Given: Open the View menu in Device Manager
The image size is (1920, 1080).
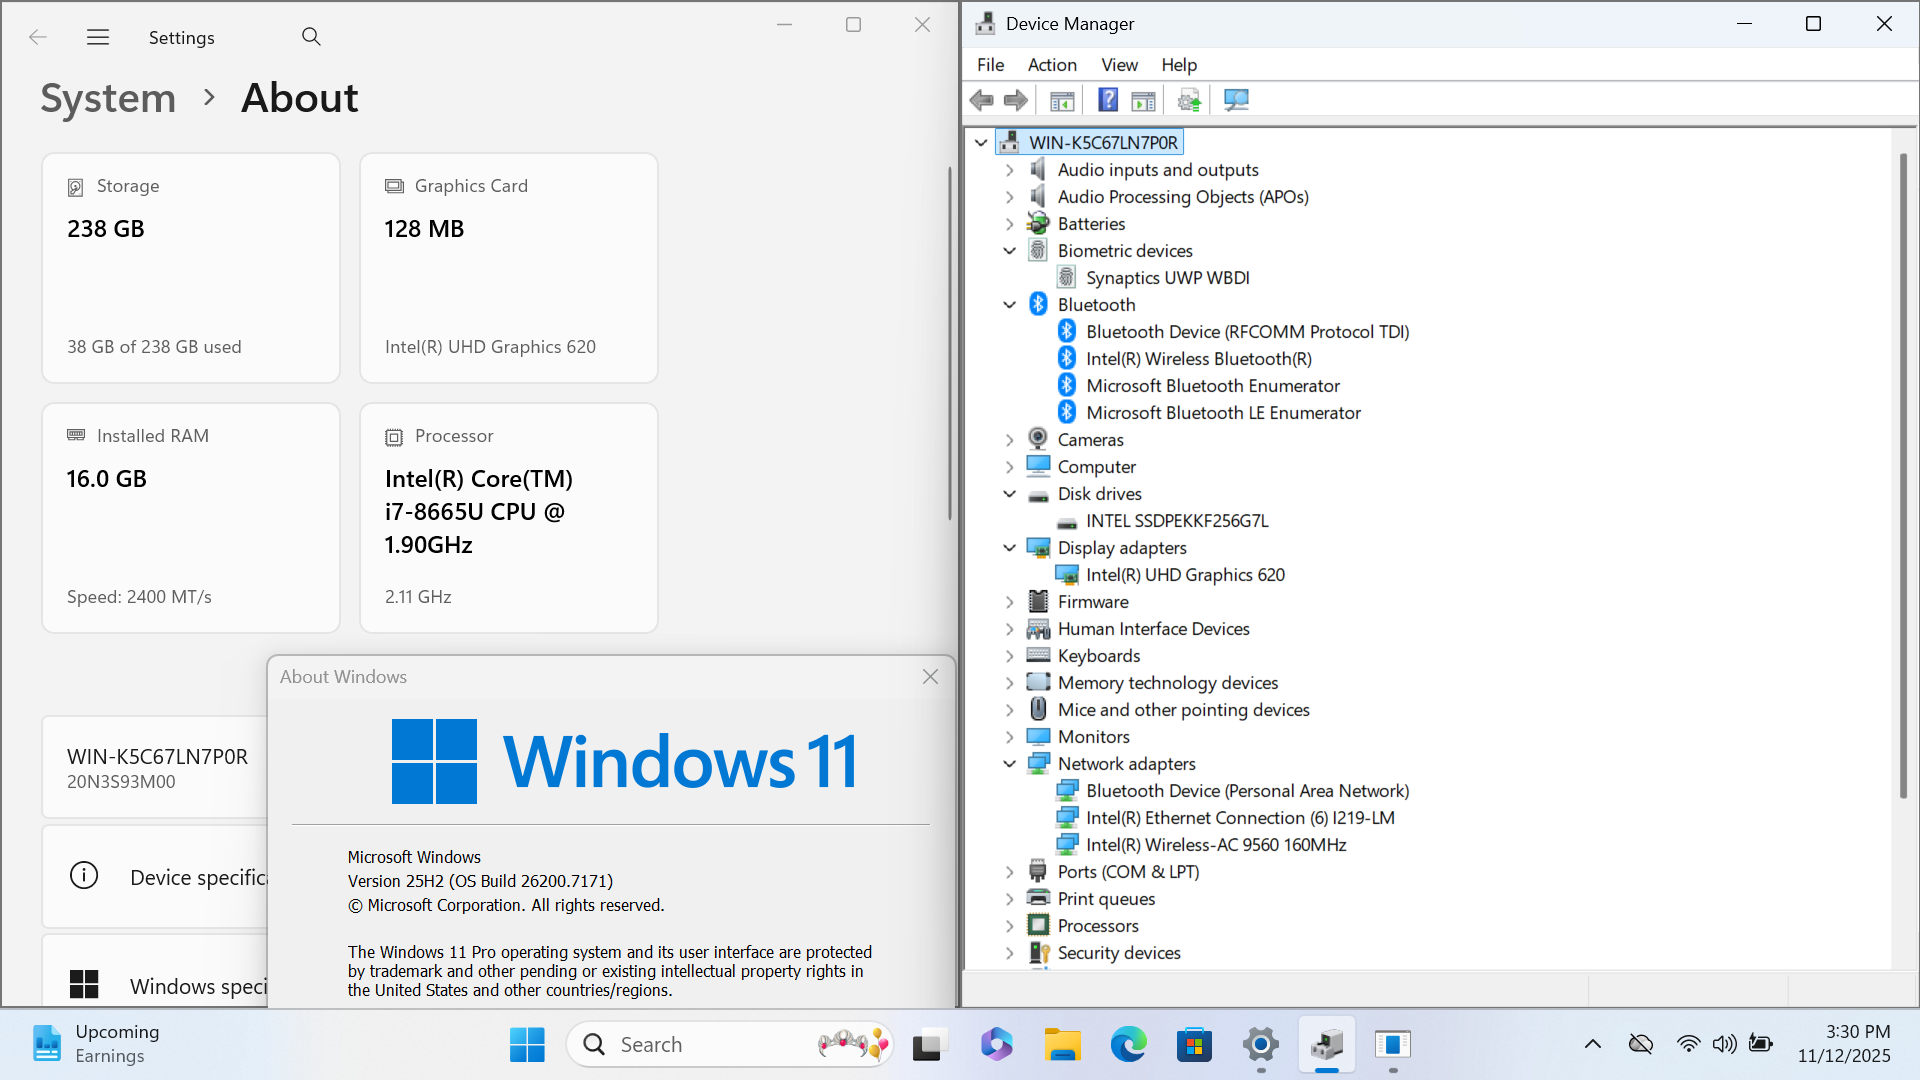Looking at the screenshot, I should tap(1119, 65).
